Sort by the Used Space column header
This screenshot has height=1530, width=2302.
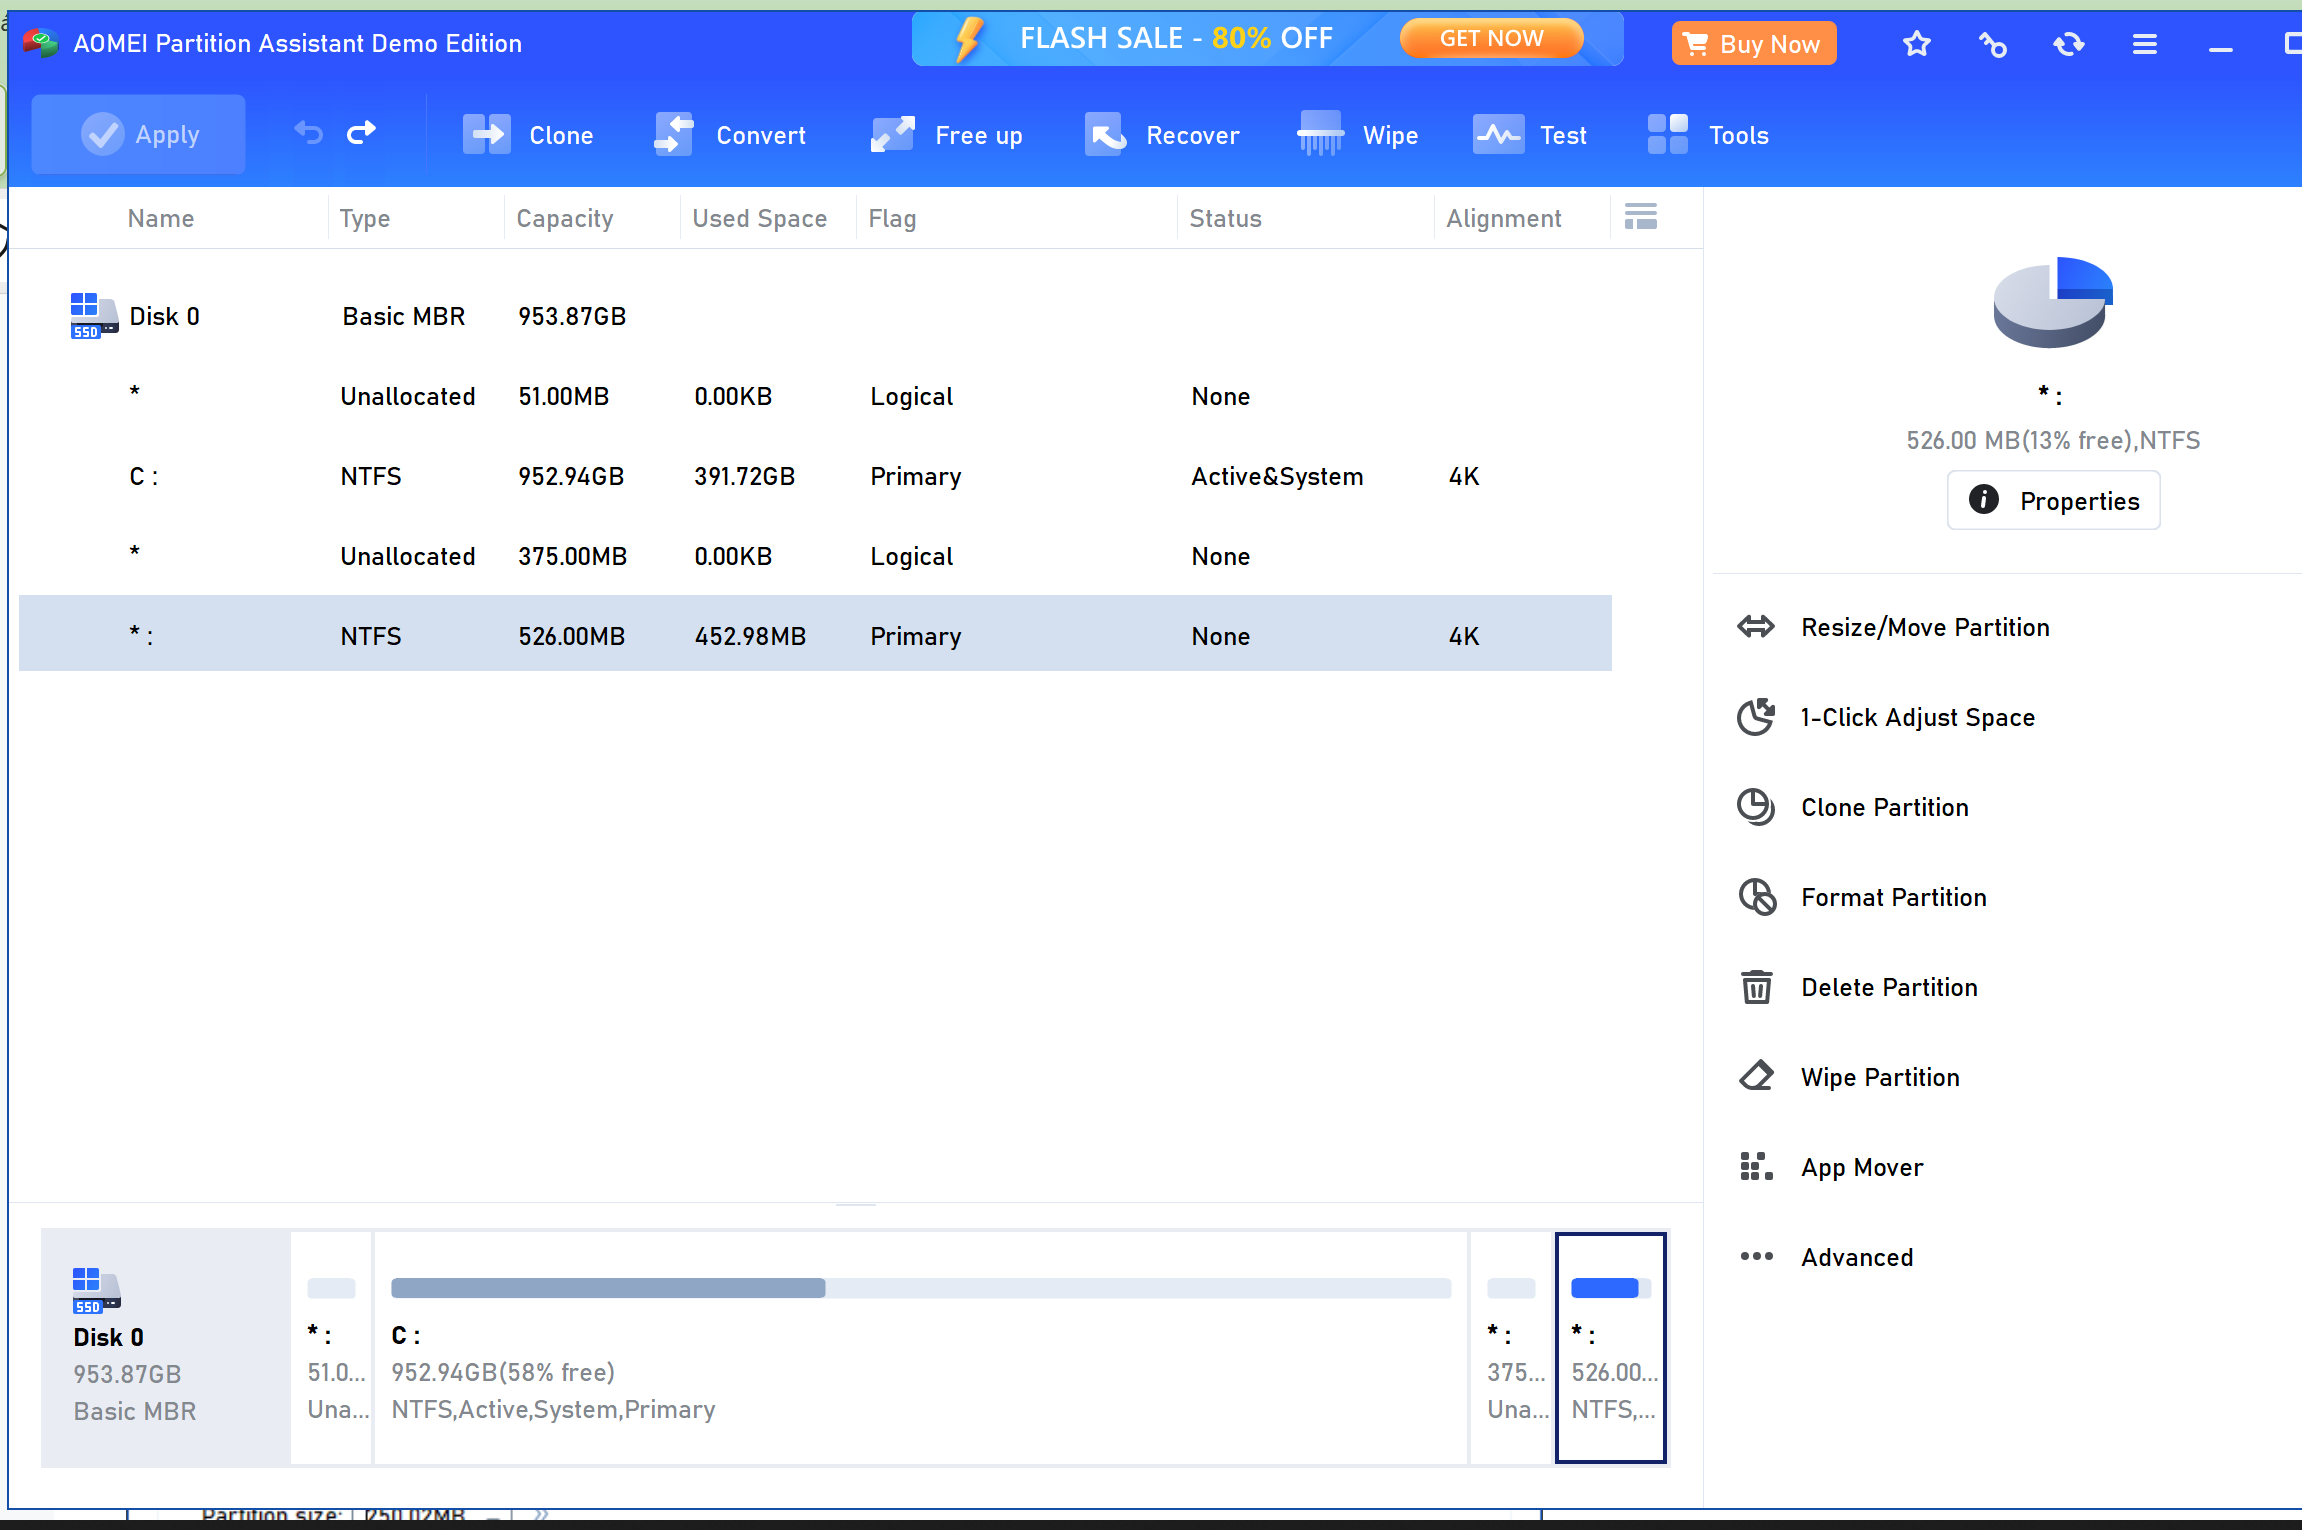[760, 218]
